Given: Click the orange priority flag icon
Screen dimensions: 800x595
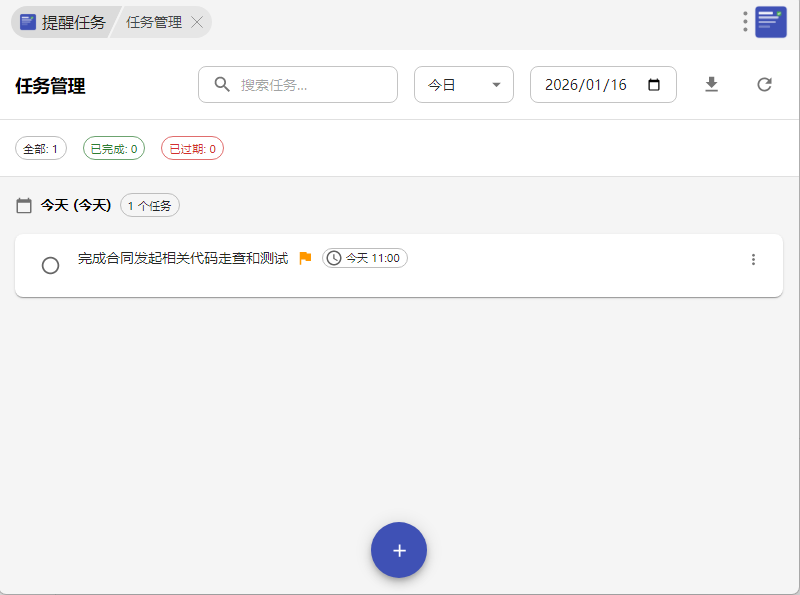Looking at the screenshot, I should (305, 258).
